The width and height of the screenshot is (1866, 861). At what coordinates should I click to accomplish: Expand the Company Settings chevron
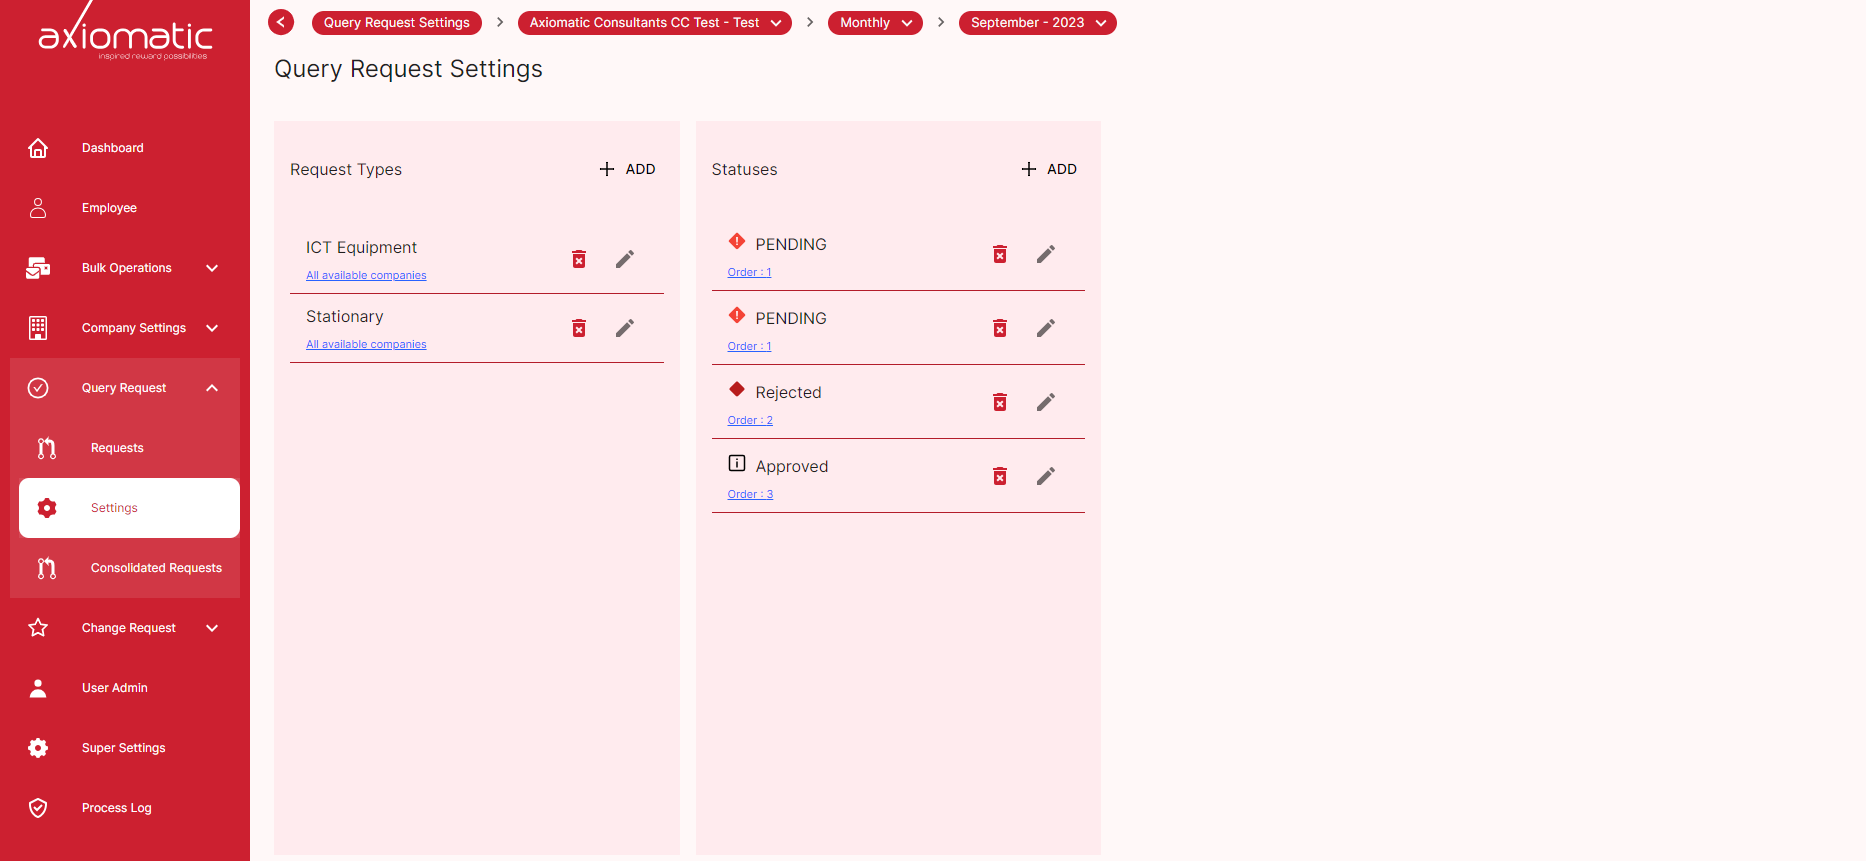click(x=212, y=328)
